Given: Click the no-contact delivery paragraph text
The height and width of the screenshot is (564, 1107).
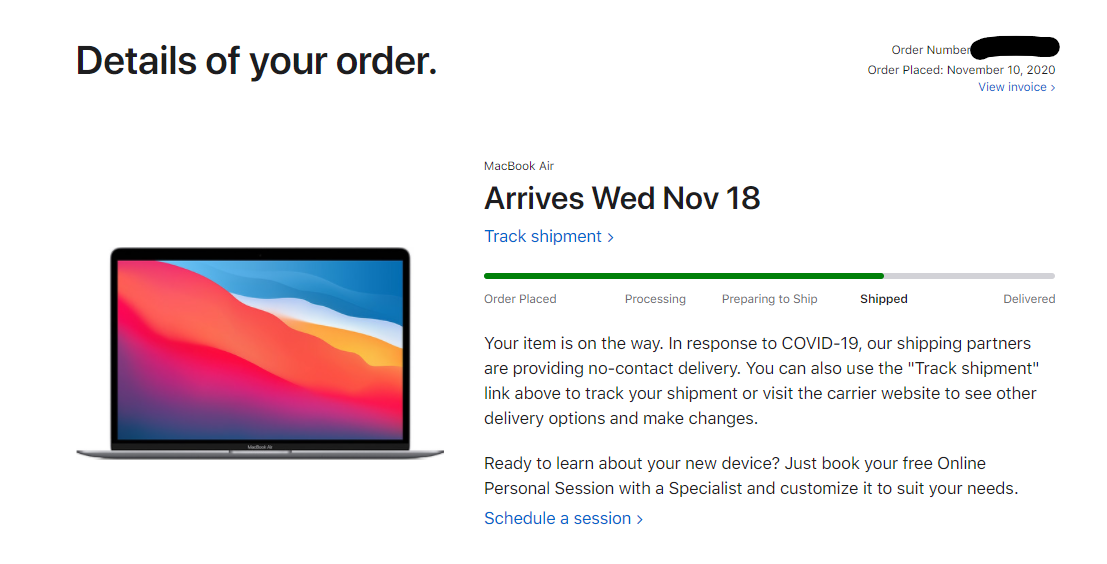Looking at the screenshot, I should pyautogui.click(x=760, y=381).
